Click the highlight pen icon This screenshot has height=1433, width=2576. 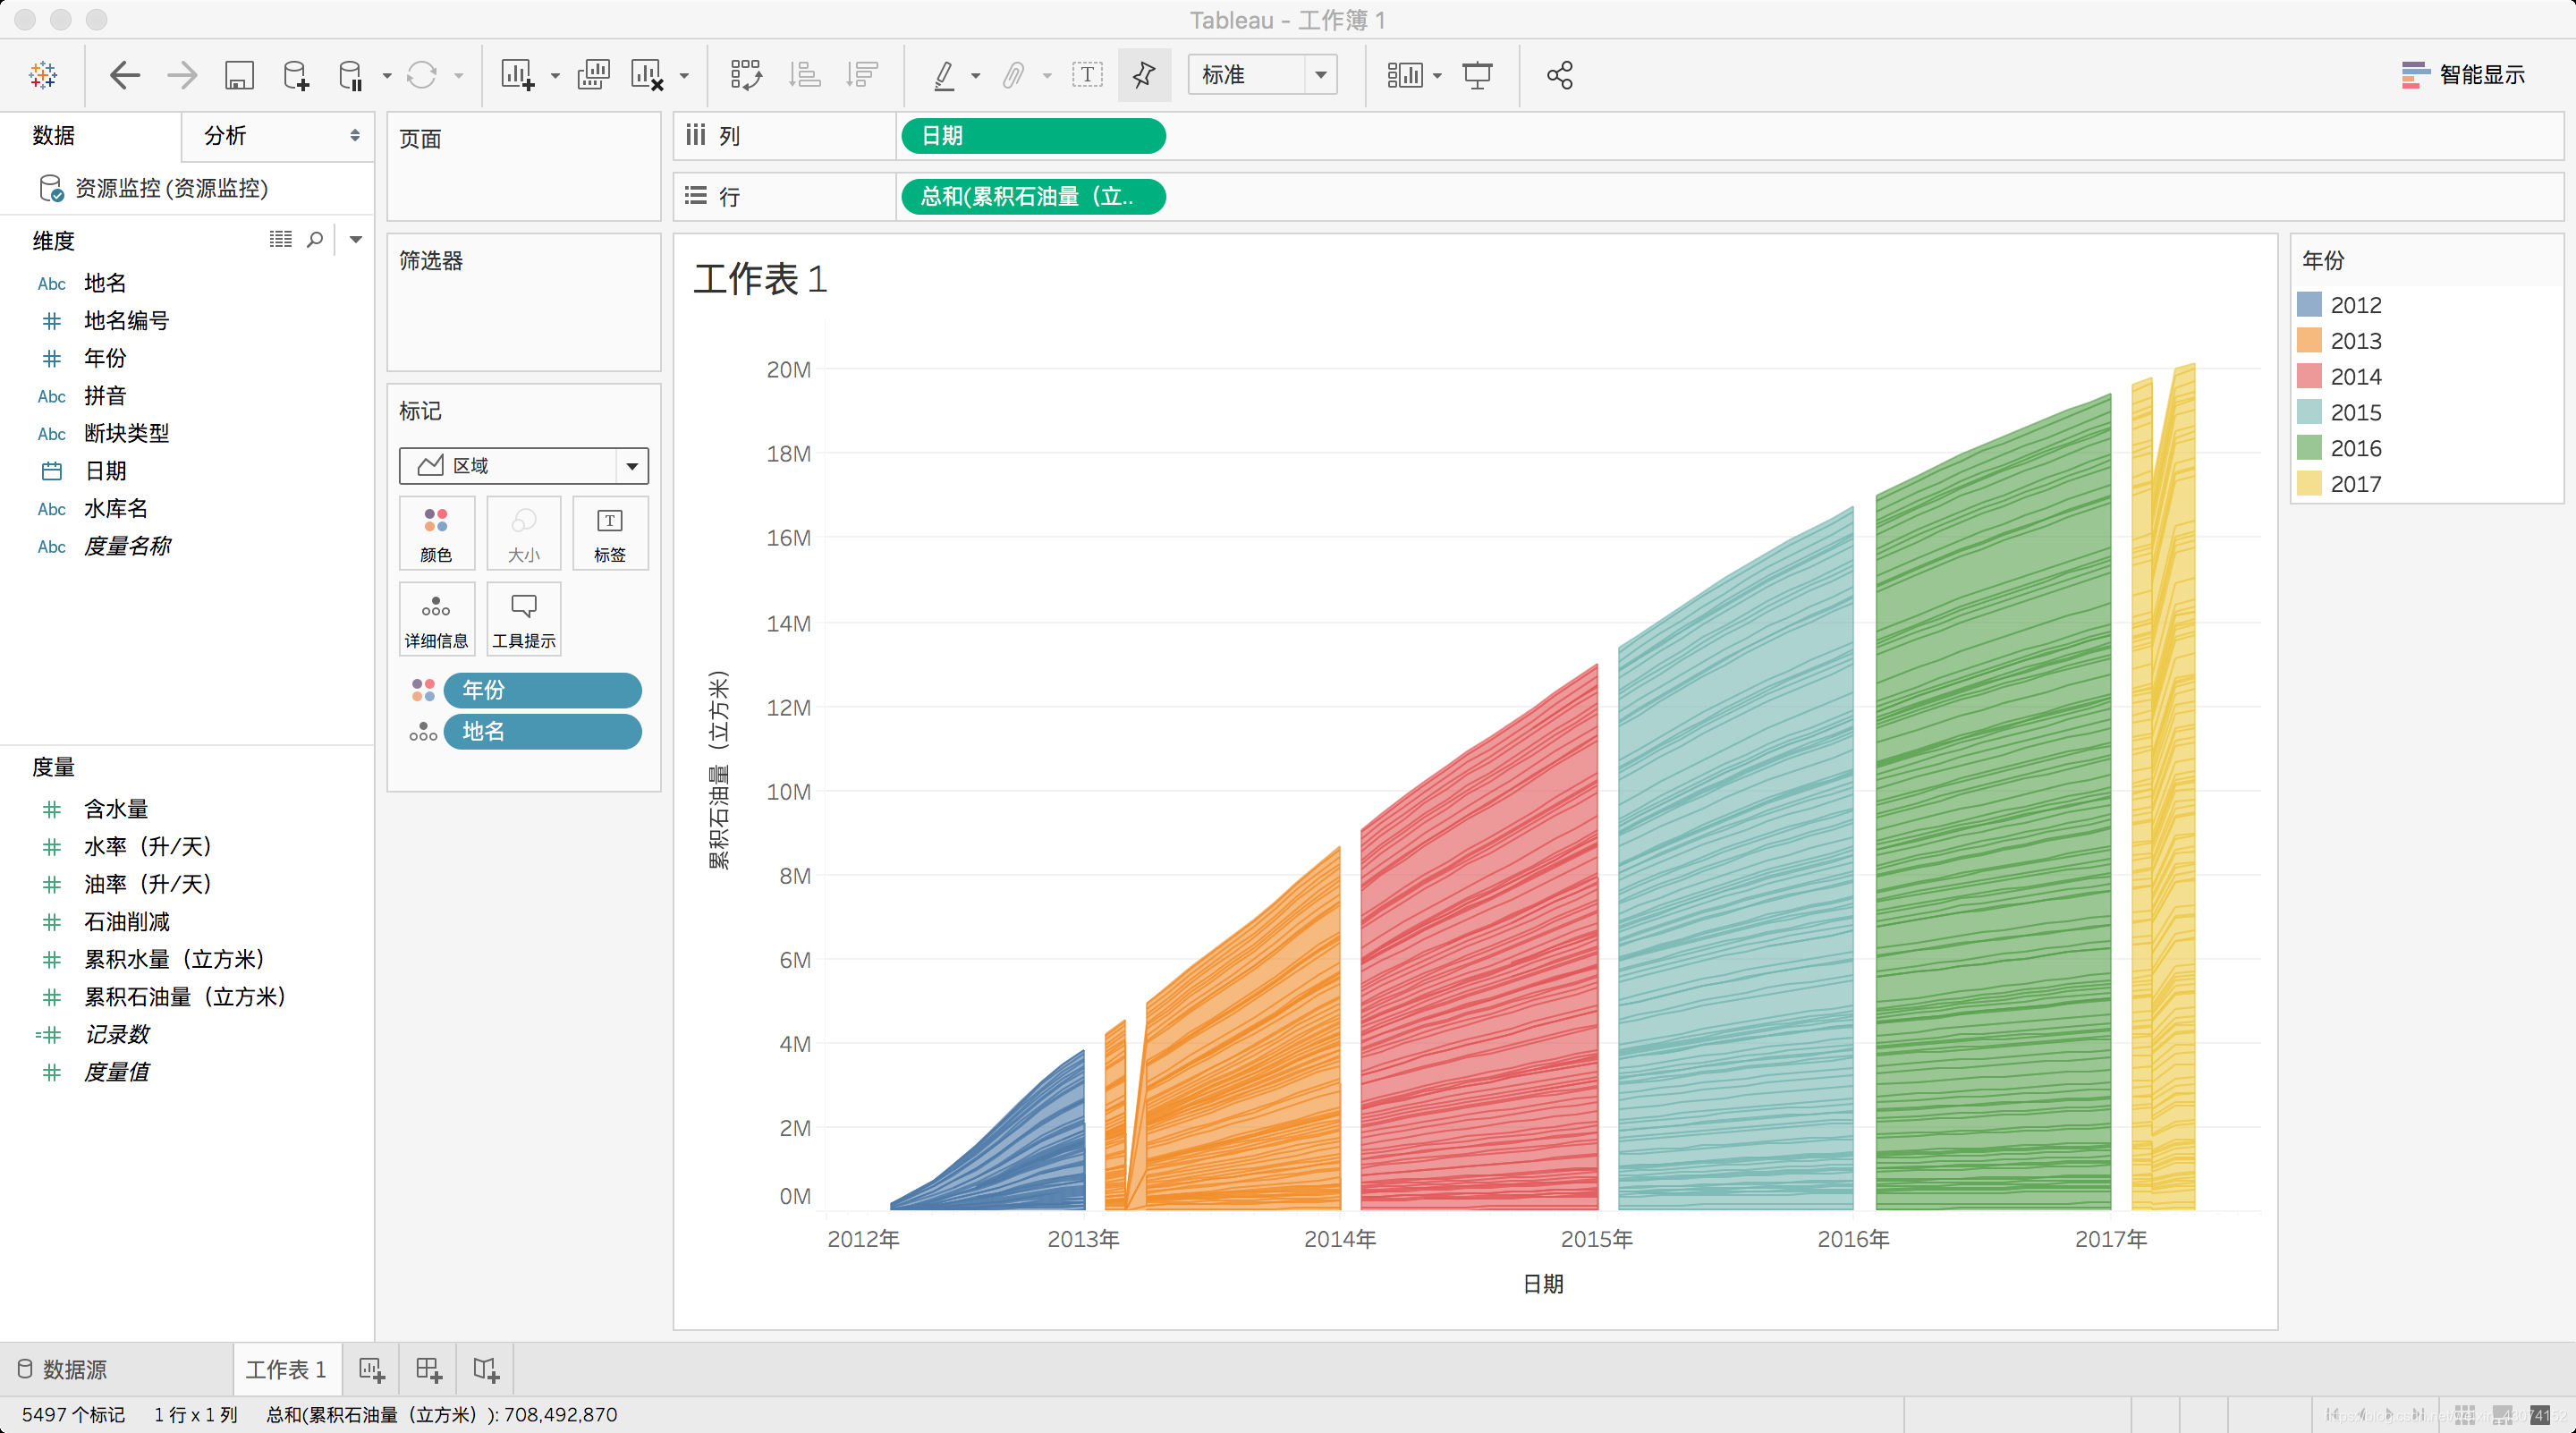(x=943, y=75)
